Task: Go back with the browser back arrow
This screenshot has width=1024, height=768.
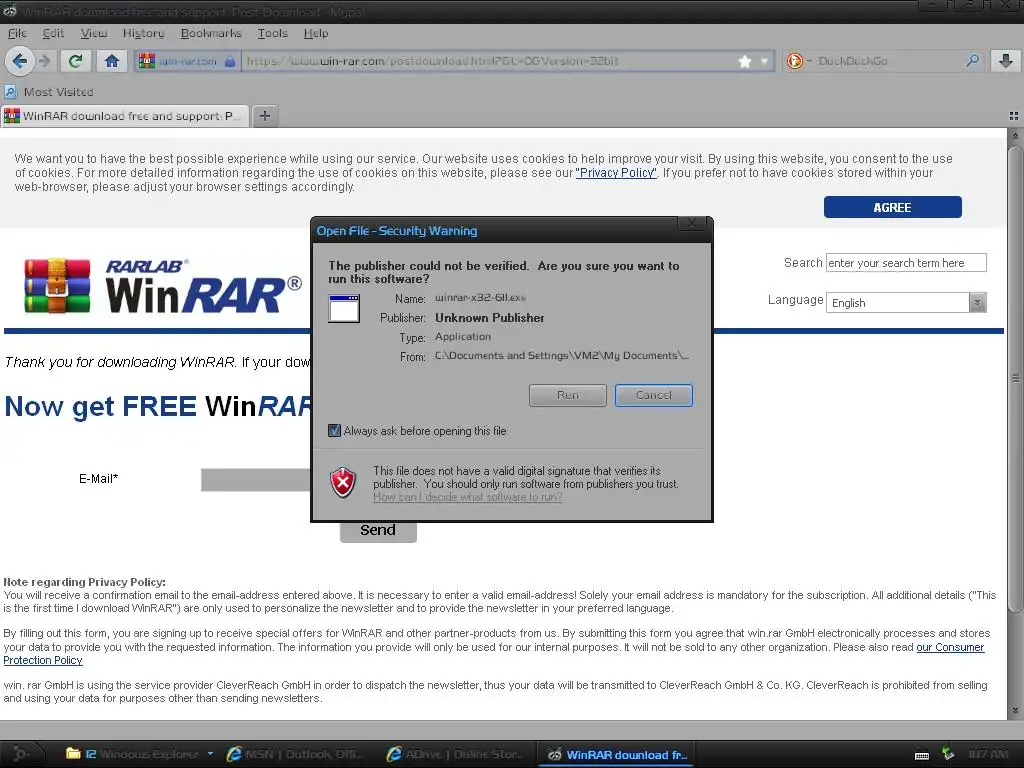Action: (x=20, y=61)
